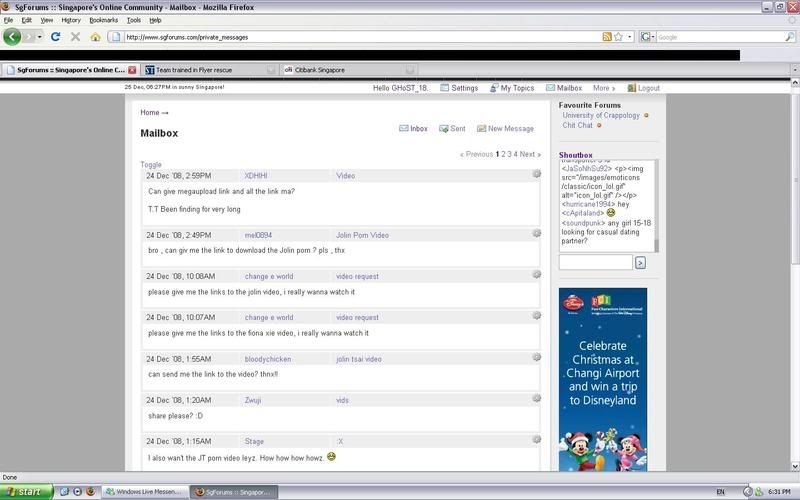Click the Stop loading button

coord(75,37)
